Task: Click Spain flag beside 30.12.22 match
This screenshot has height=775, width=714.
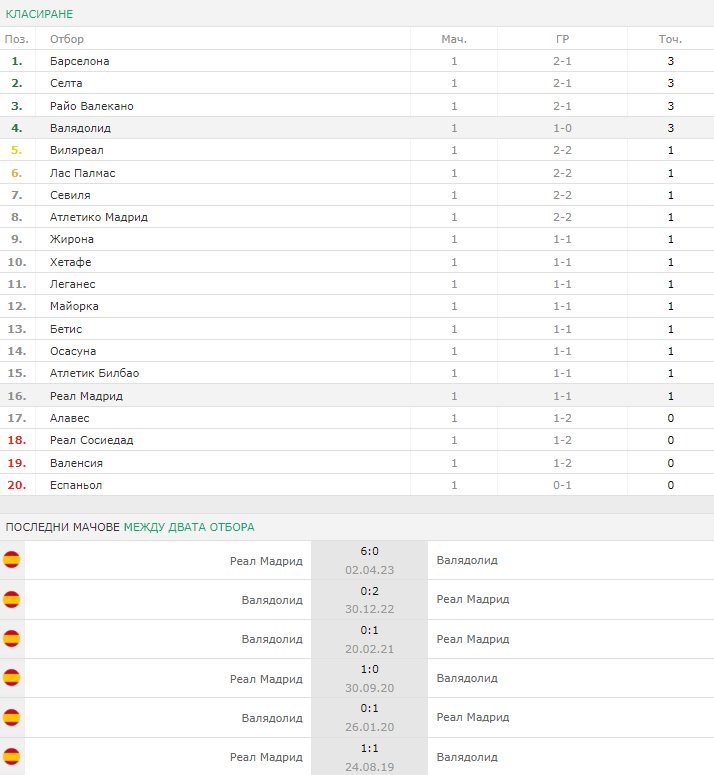Action: (x=11, y=600)
